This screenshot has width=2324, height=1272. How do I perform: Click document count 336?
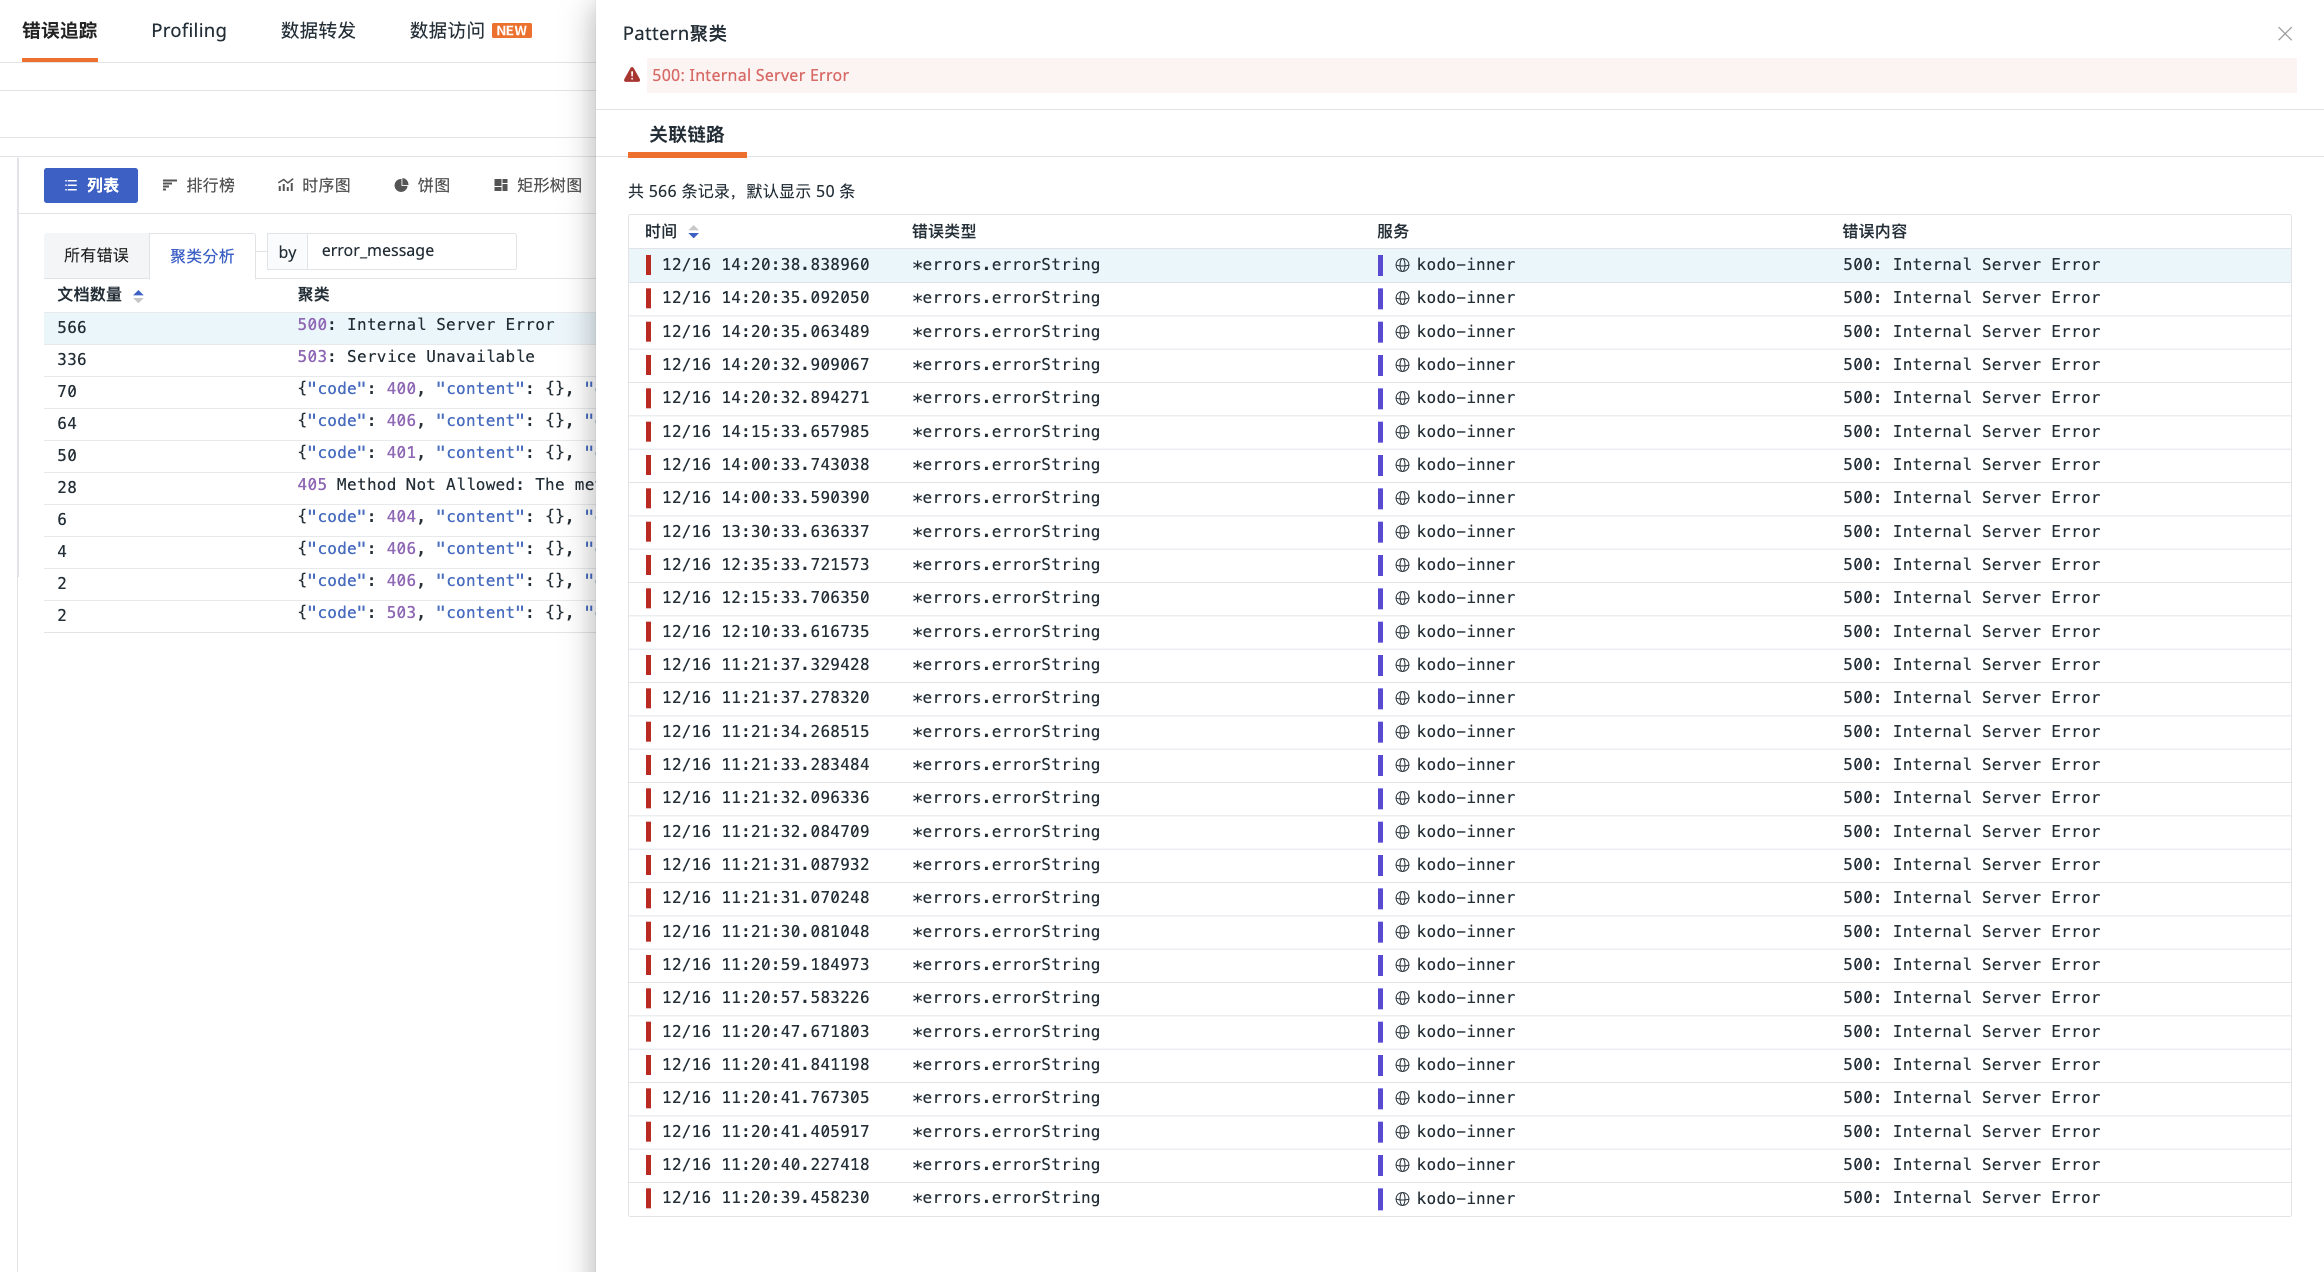pyautogui.click(x=72, y=360)
